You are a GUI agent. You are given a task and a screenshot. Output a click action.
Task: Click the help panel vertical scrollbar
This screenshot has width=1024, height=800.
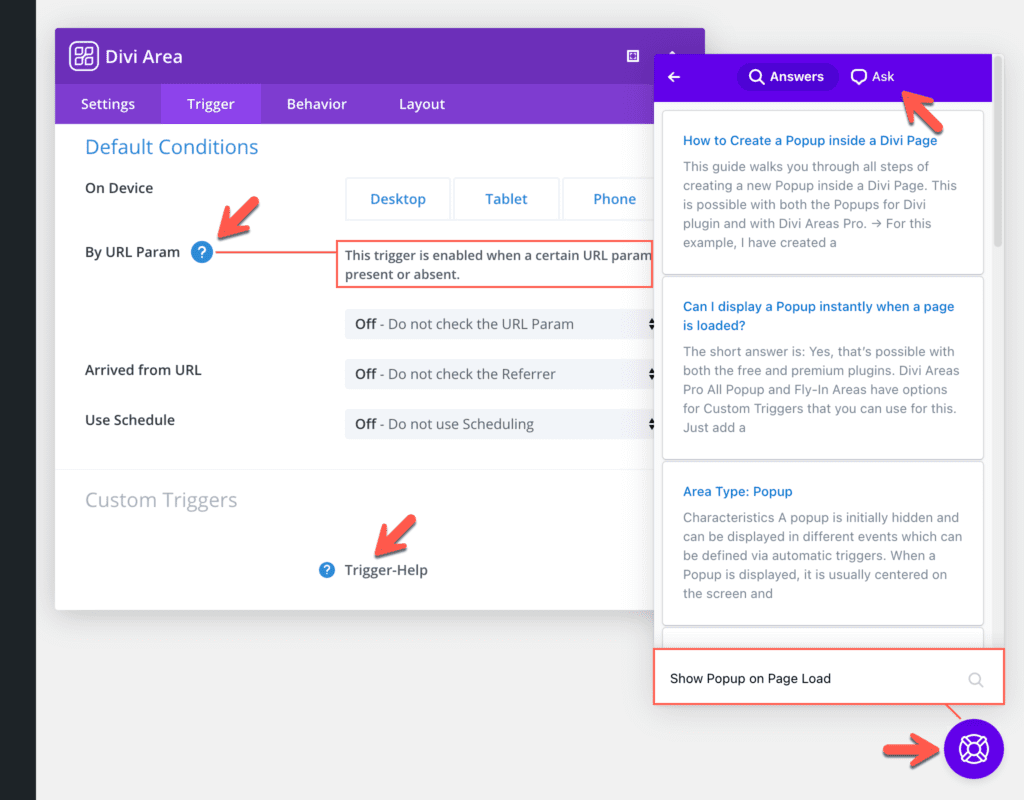(997, 150)
